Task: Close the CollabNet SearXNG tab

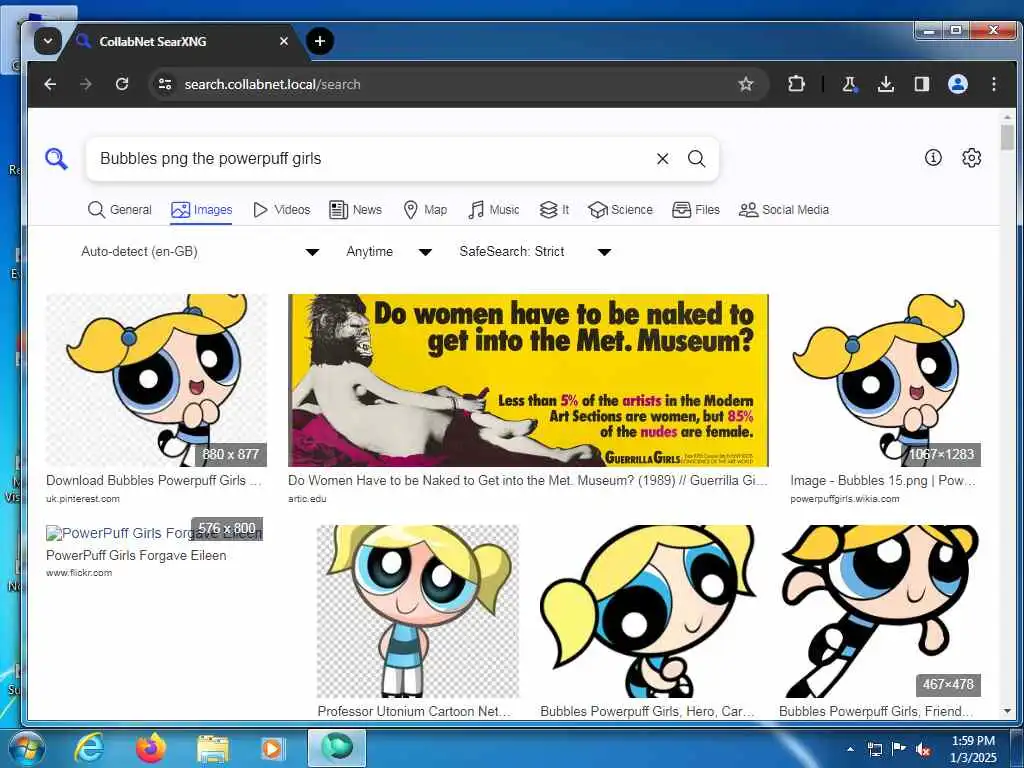Action: pyautogui.click(x=283, y=41)
